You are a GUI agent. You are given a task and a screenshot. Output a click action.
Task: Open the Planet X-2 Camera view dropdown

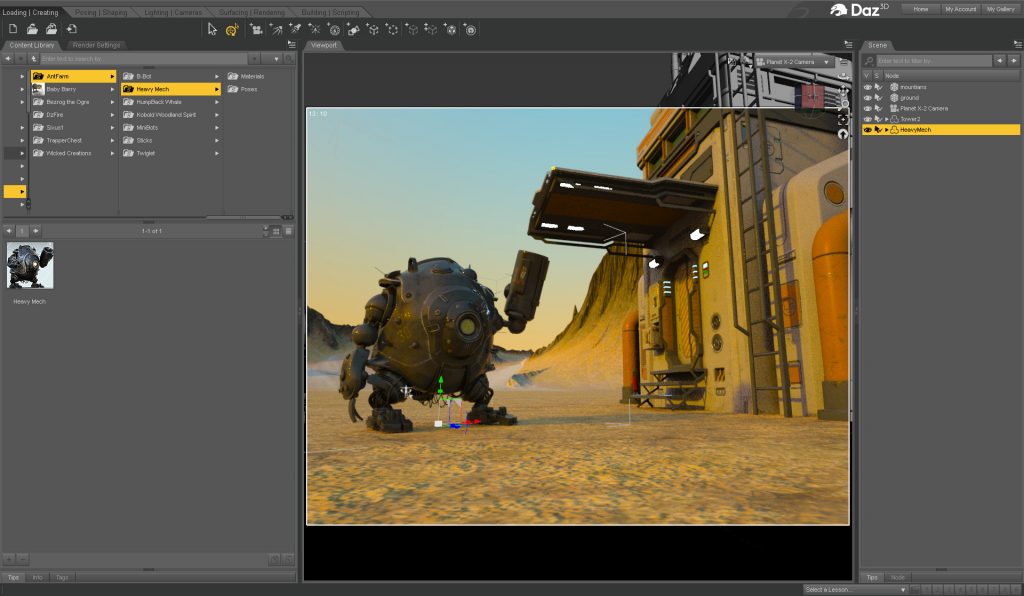tap(795, 62)
